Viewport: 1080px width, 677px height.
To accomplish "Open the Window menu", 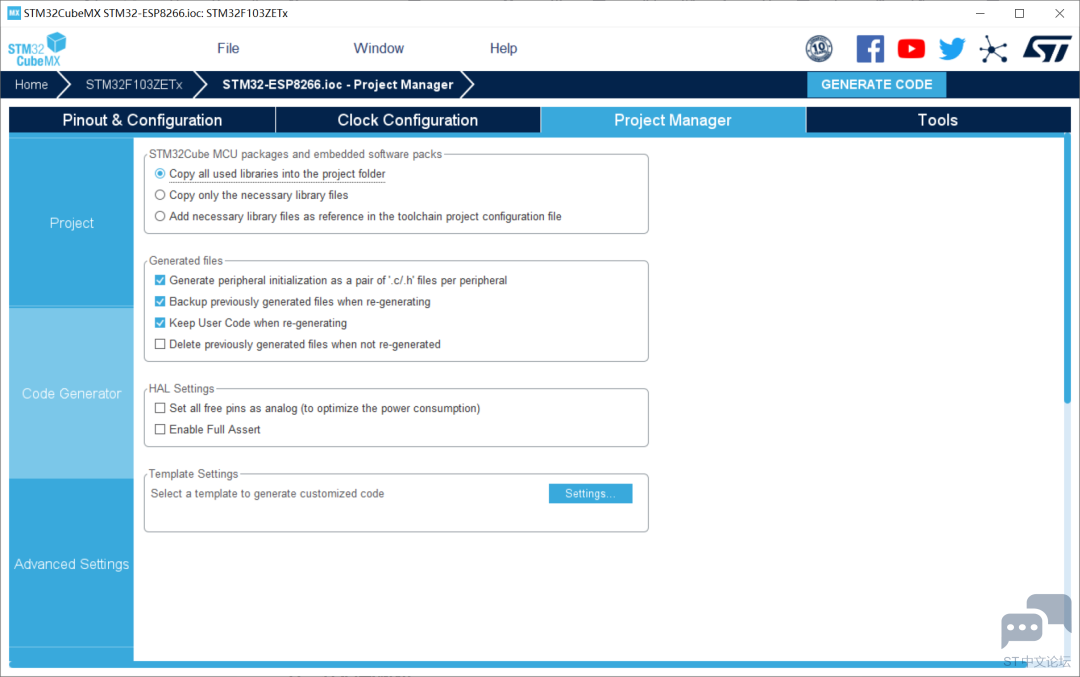I will (378, 48).
